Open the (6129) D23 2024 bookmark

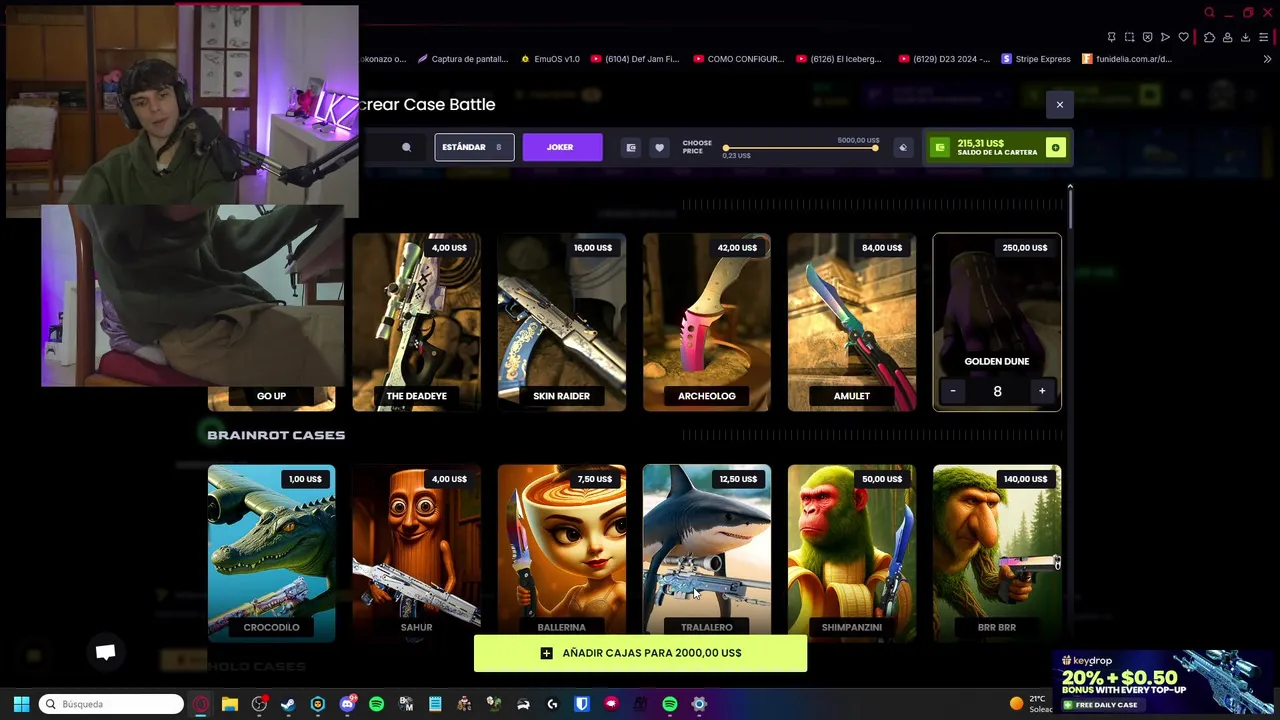pyautogui.click(x=944, y=59)
